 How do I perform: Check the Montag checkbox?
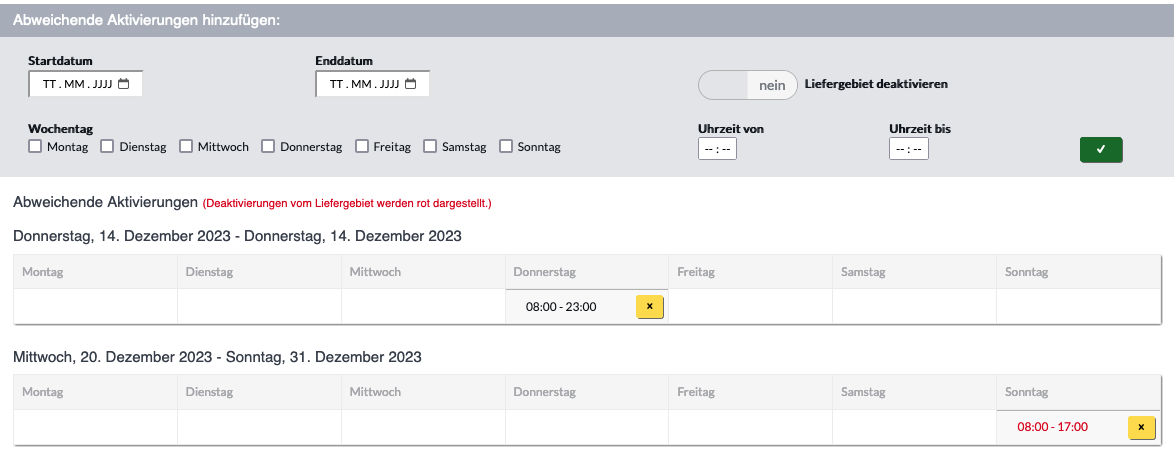(35, 146)
